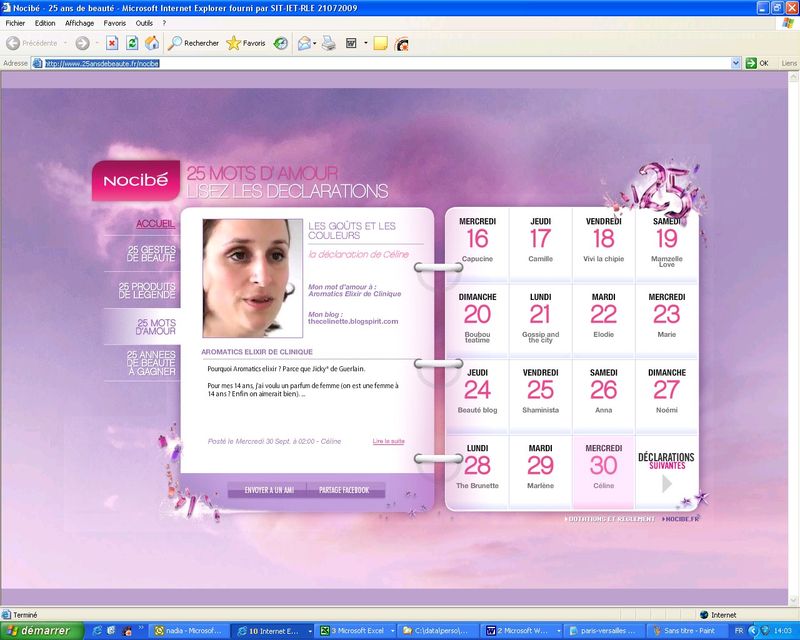Open 25 Gestes de Beauté section

pos(151,254)
